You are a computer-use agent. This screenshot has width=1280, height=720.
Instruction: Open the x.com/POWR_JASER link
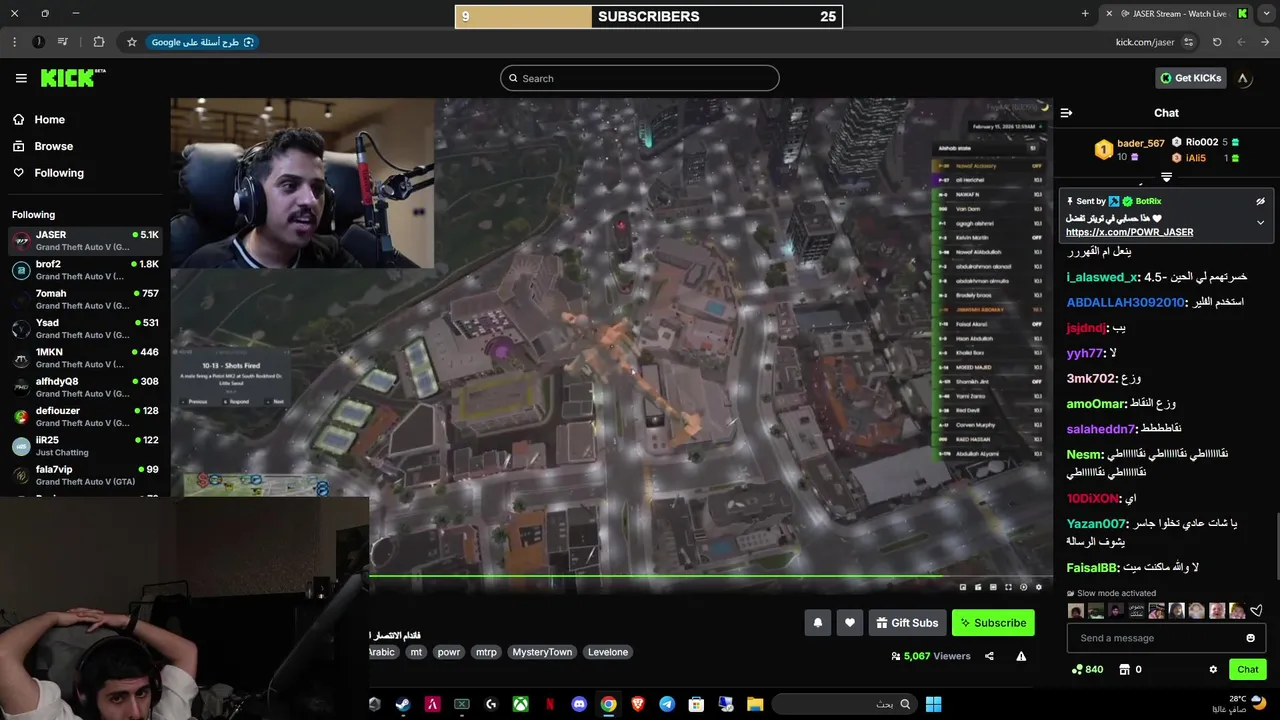(1129, 232)
